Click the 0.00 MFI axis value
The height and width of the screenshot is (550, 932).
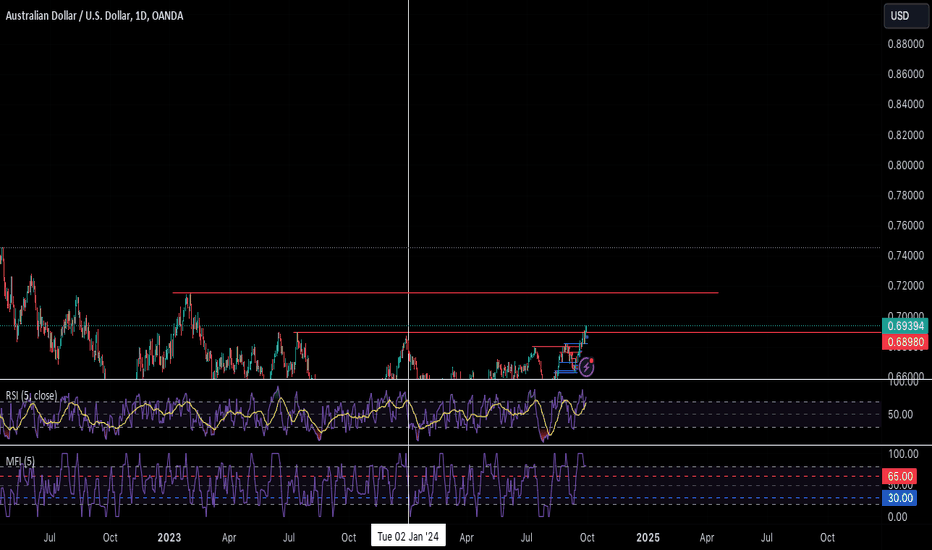click(x=898, y=517)
